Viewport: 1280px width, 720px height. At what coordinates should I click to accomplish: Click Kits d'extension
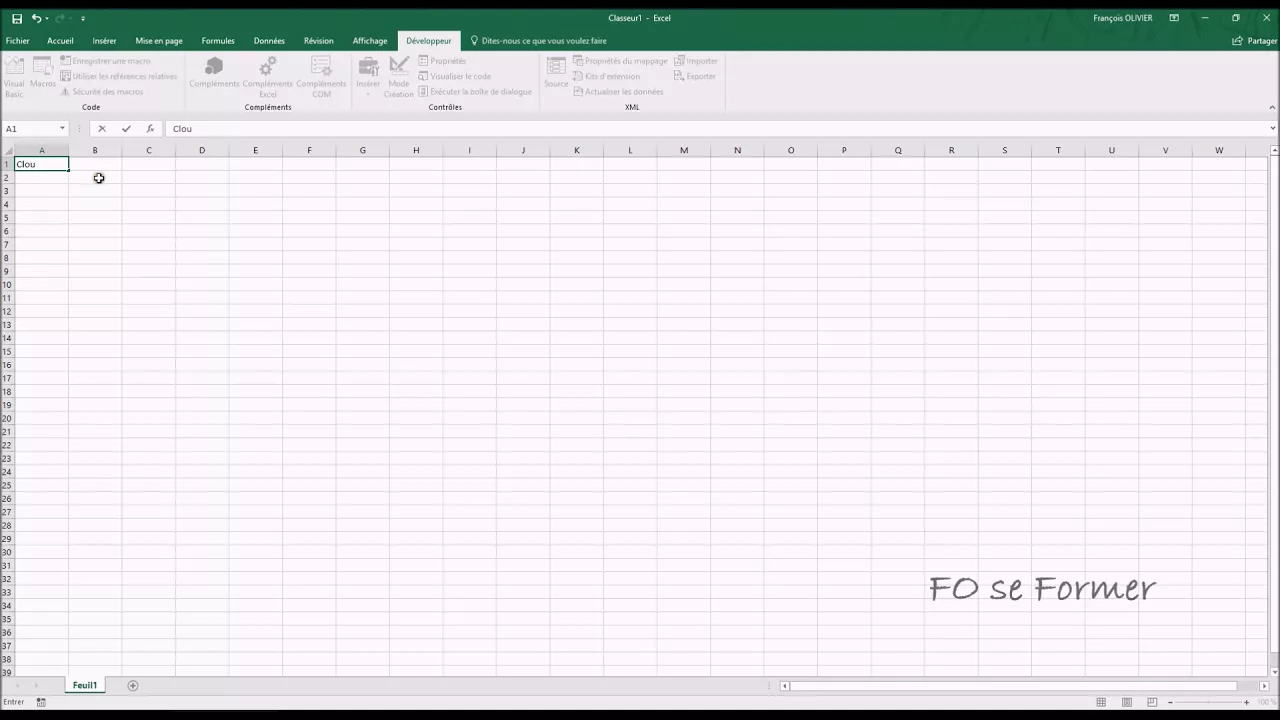[x=606, y=76]
